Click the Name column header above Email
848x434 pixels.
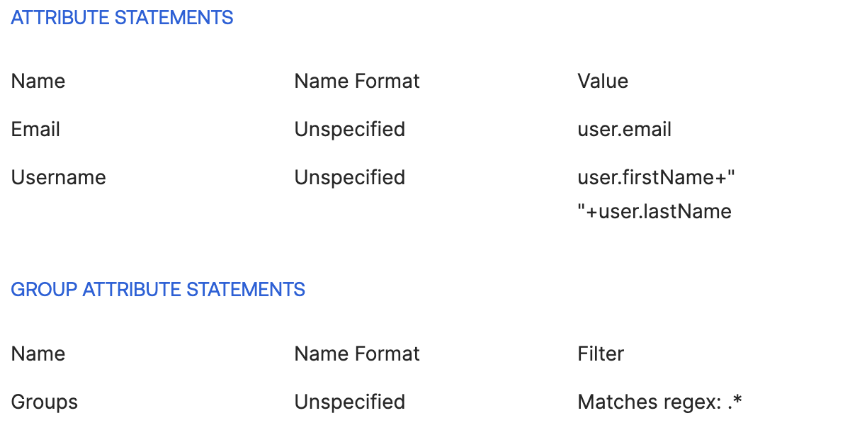[x=38, y=81]
